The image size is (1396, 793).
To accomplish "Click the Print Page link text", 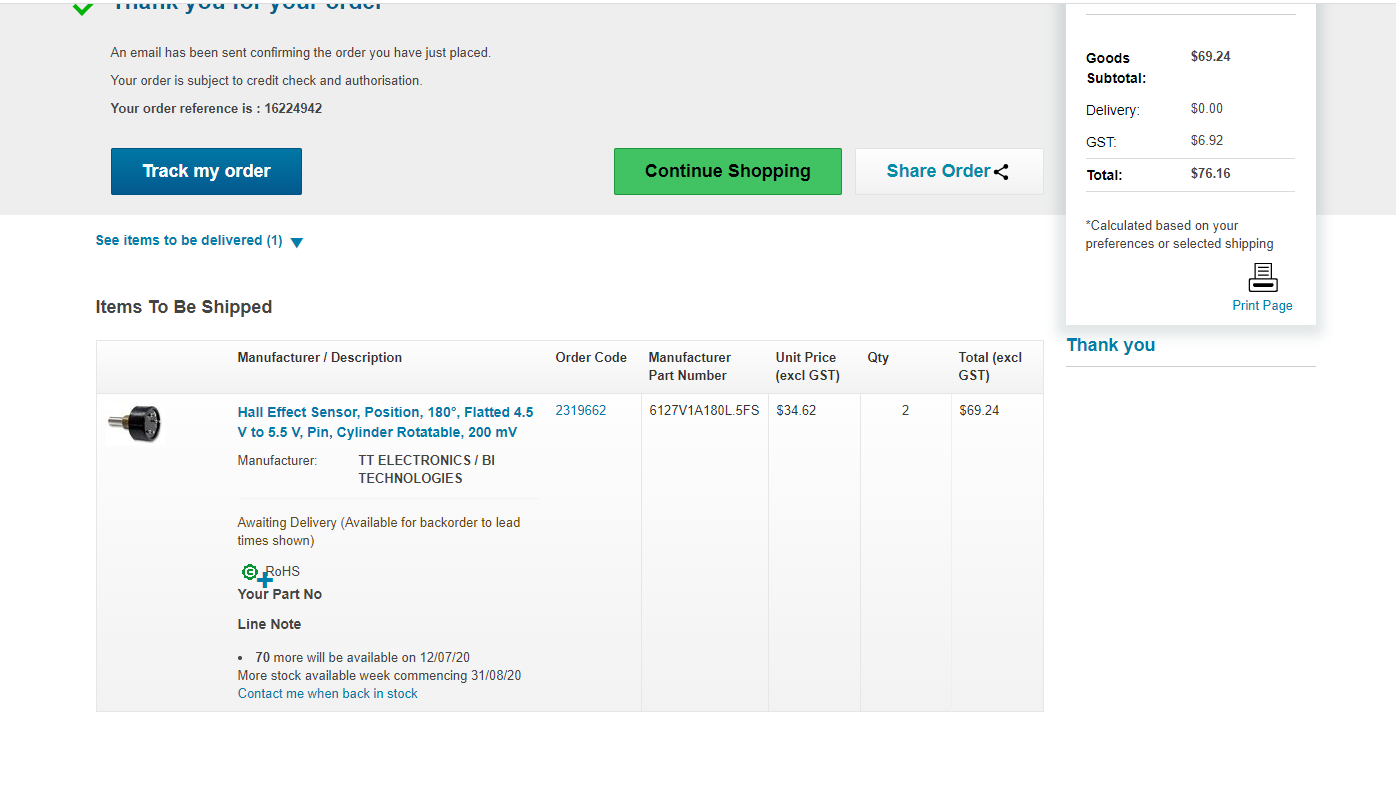I will (1262, 306).
